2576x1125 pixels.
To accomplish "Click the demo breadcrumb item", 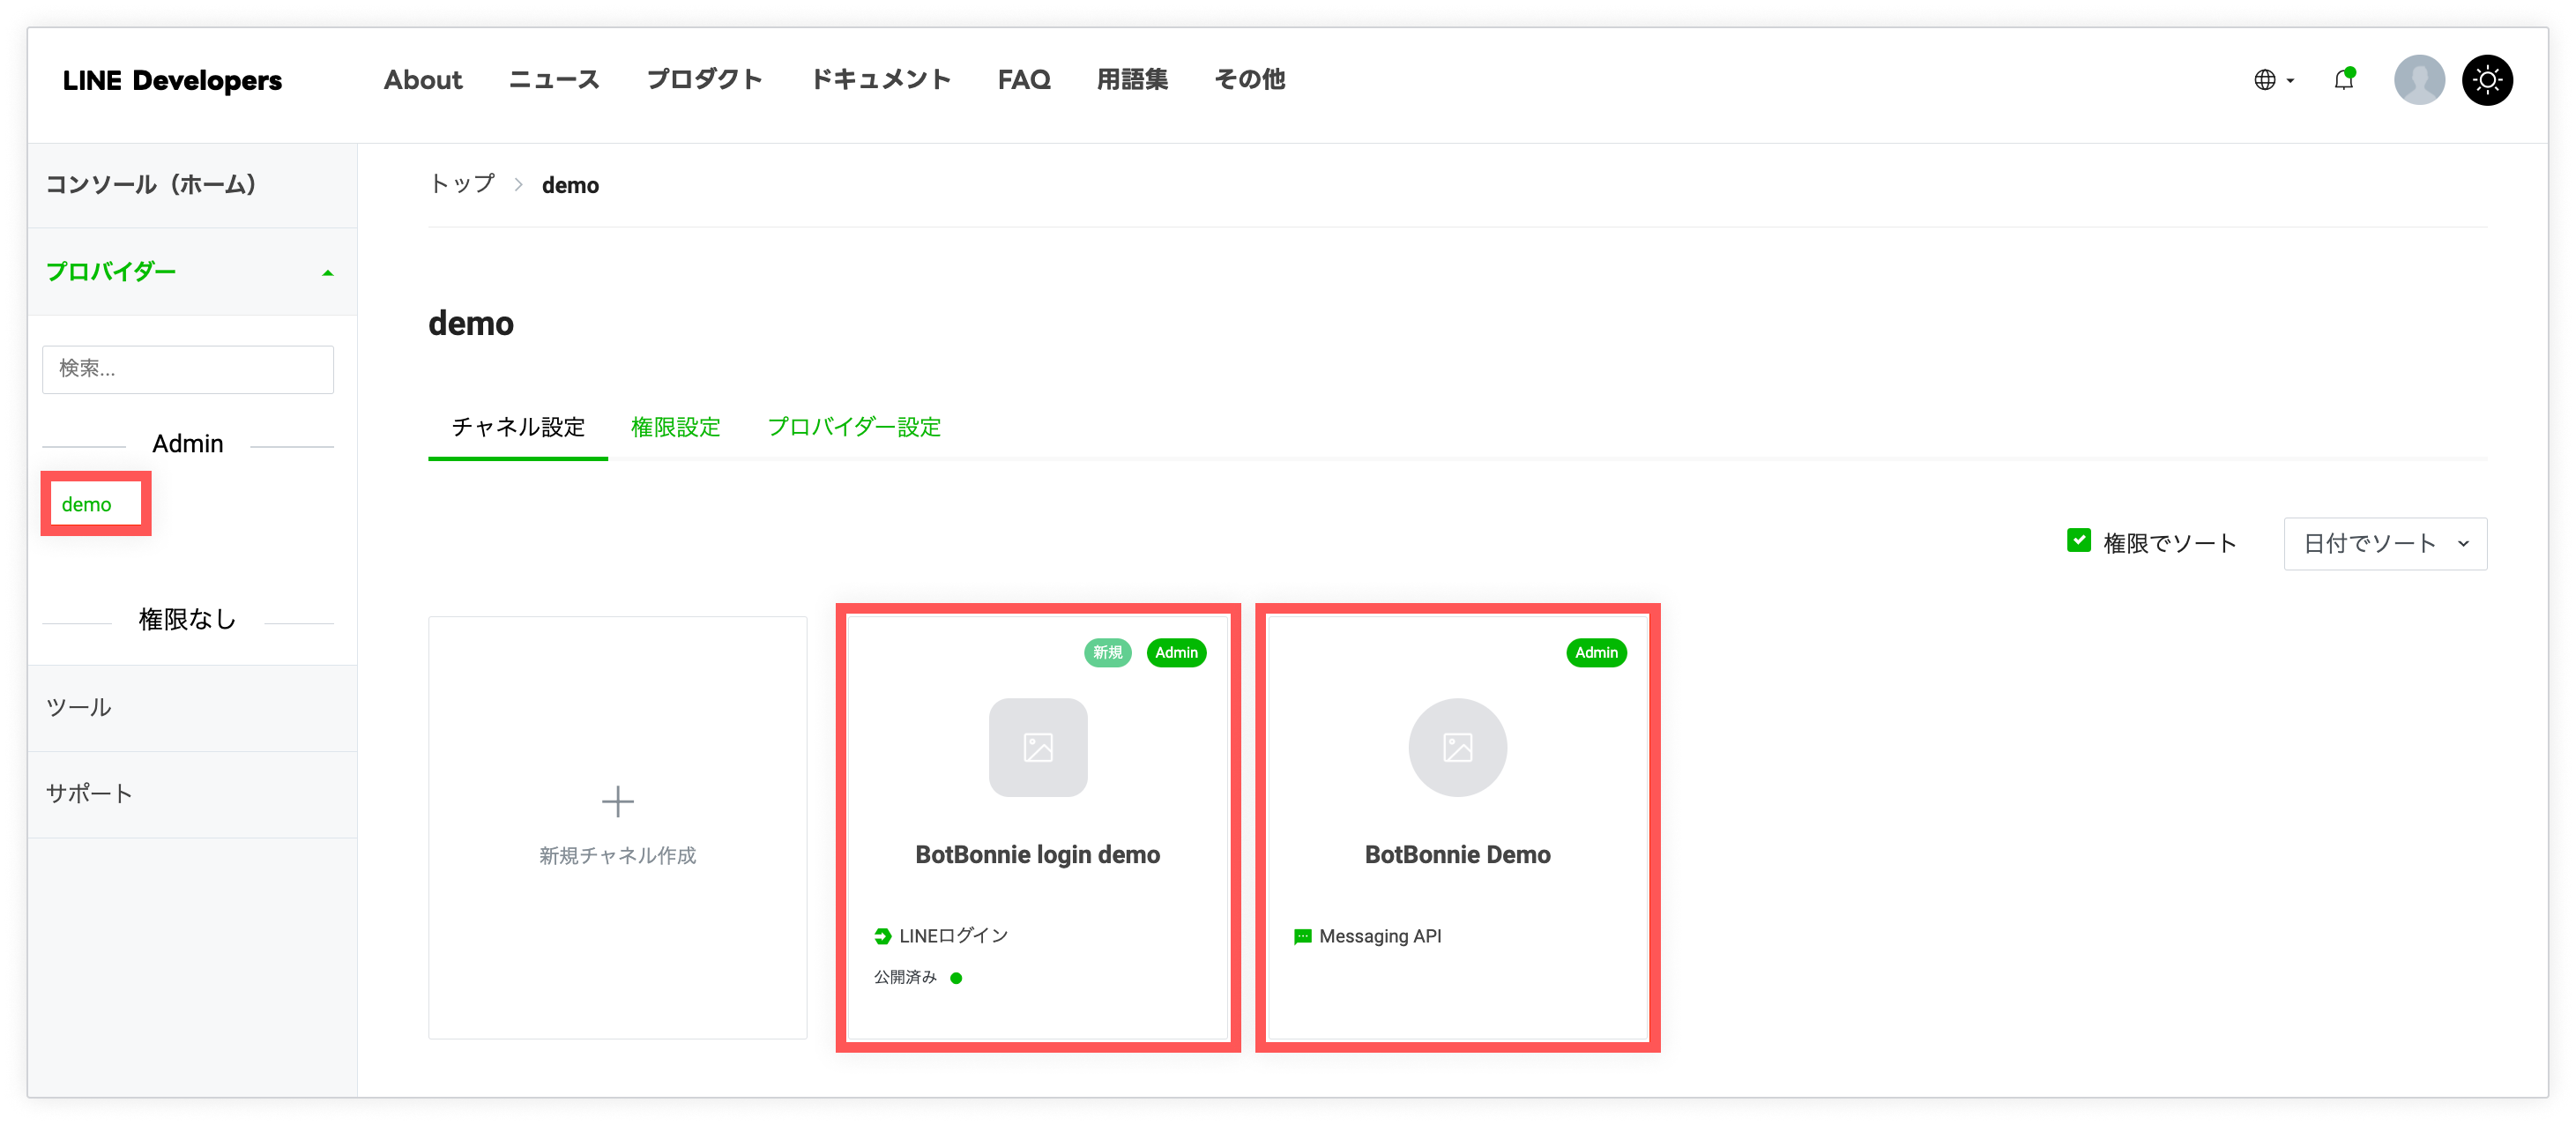I will point(570,185).
